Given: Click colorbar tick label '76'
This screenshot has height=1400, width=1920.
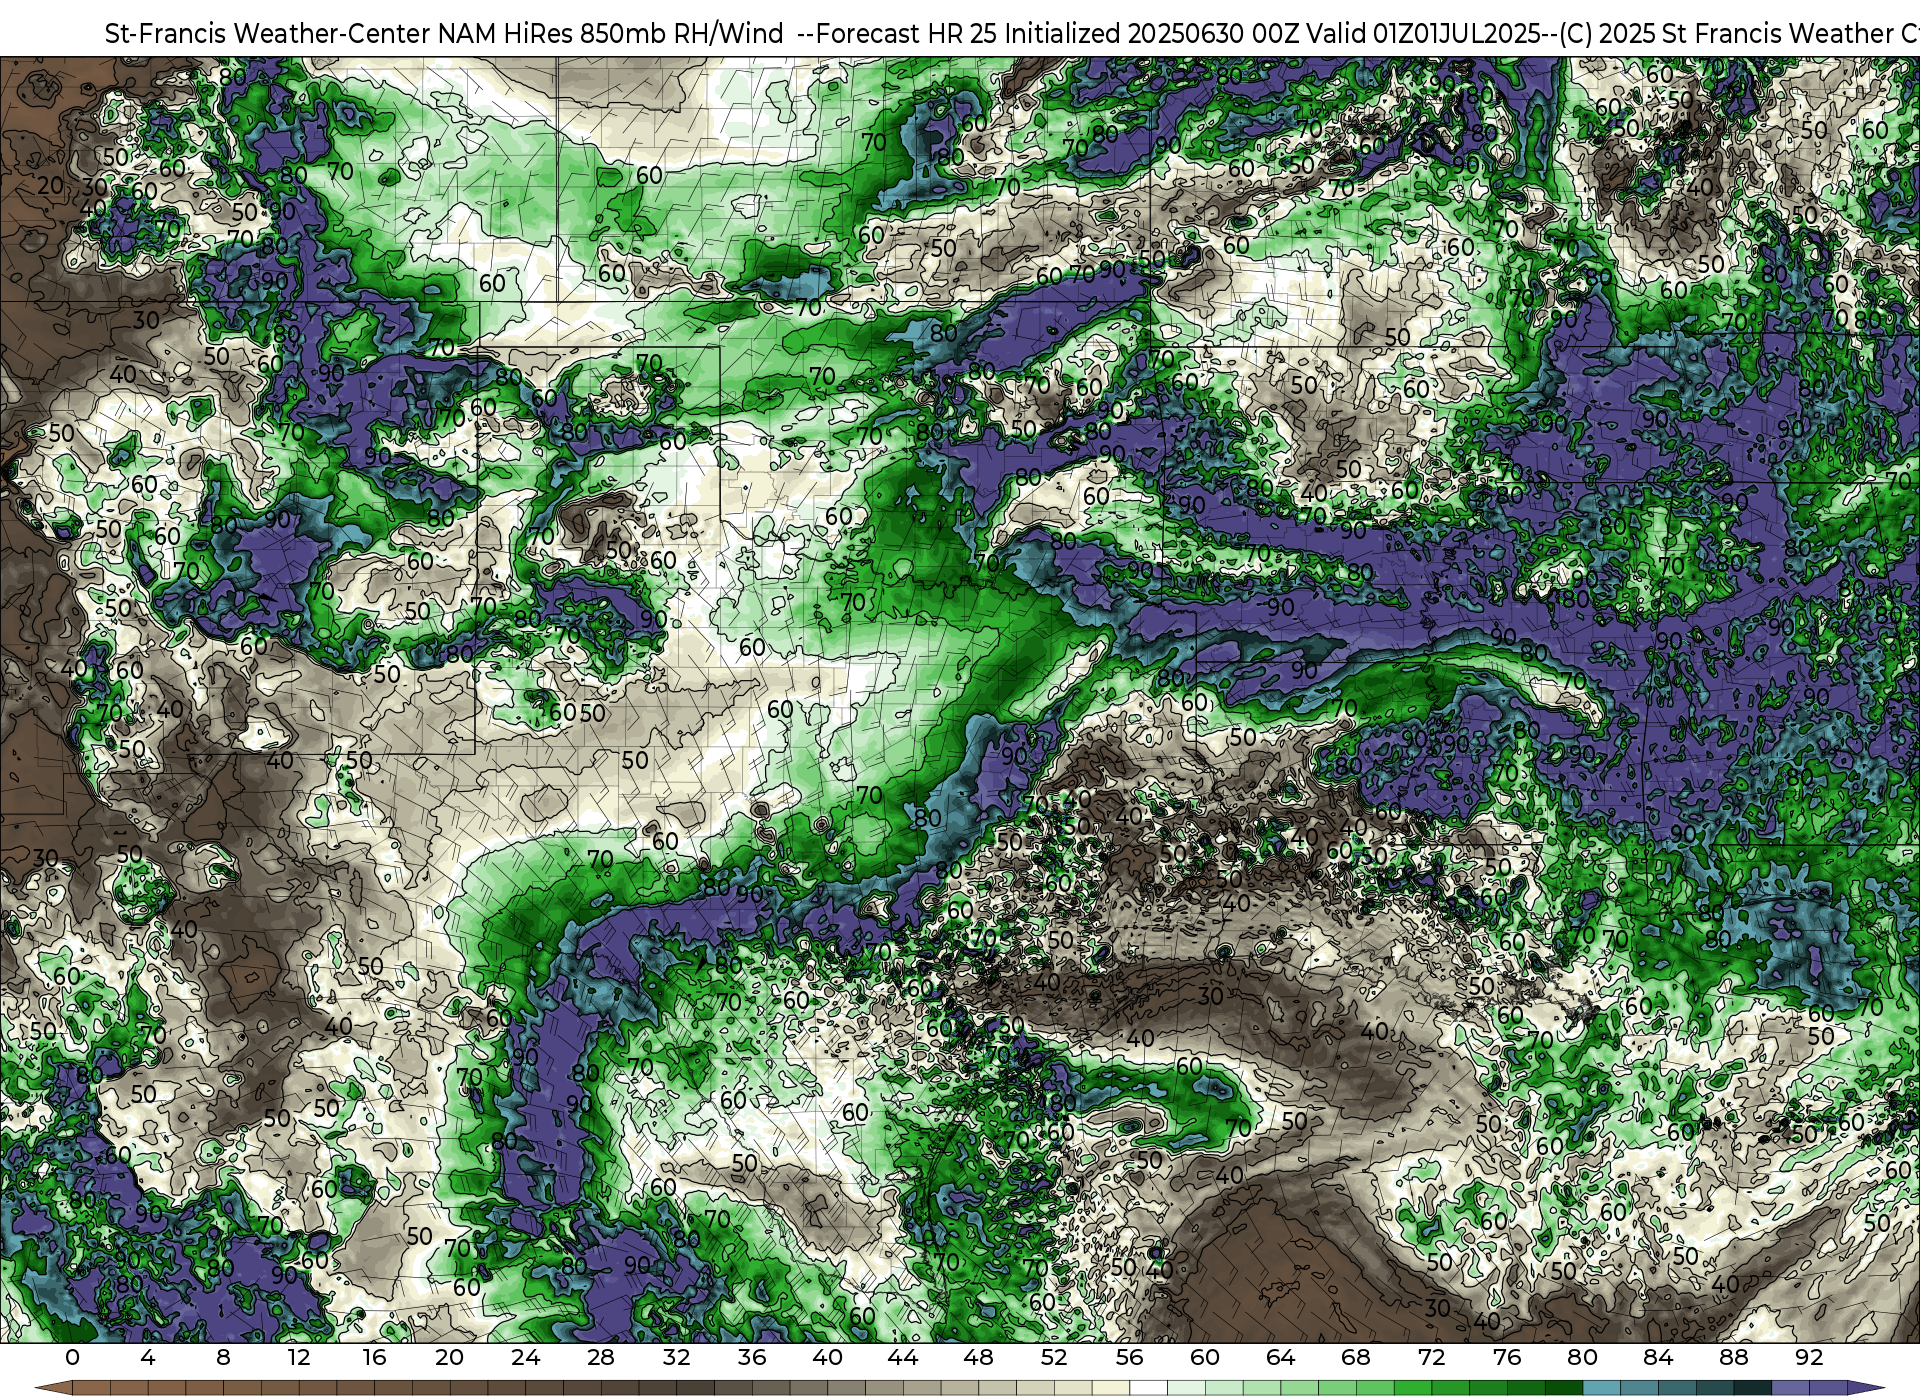Looking at the screenshot, I should 1506,1358.
